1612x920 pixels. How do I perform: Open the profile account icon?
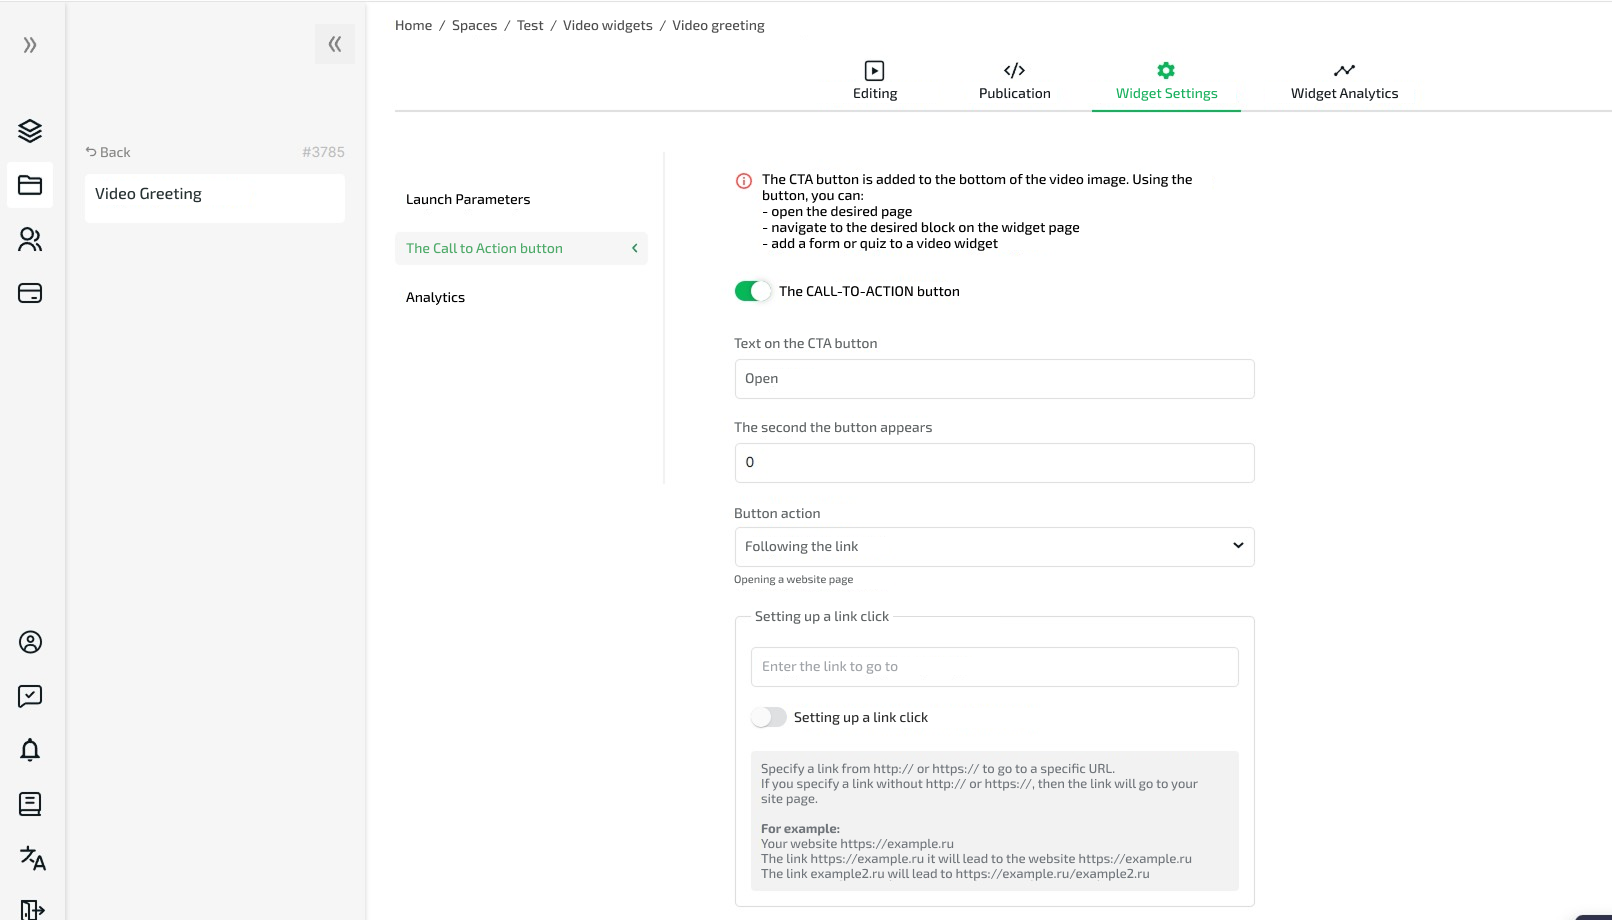pos(30,642)
